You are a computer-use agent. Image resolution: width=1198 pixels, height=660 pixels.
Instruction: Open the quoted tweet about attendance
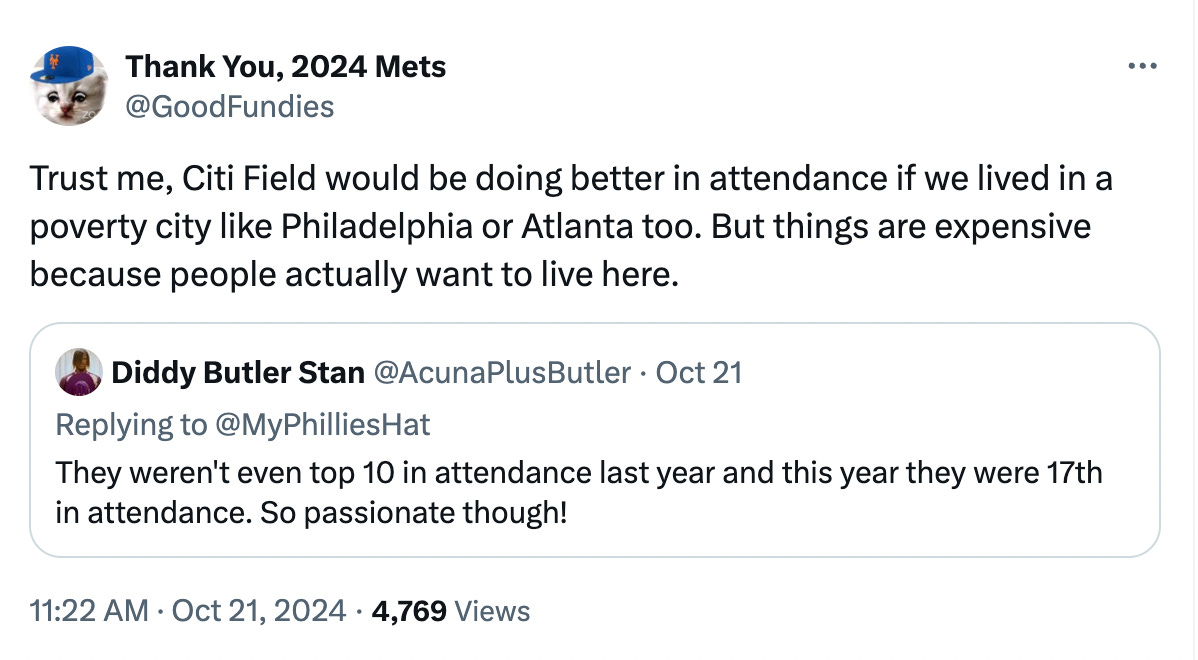click(x=595, y=440)
